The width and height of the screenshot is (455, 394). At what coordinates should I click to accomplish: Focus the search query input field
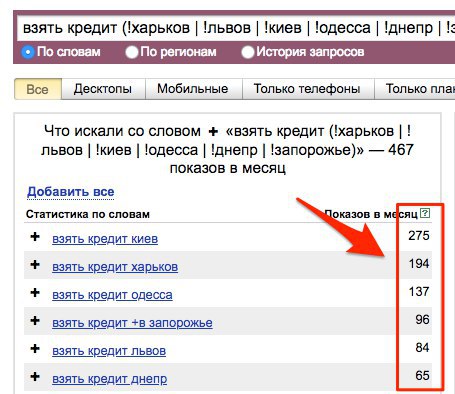[x=236, y=28]
